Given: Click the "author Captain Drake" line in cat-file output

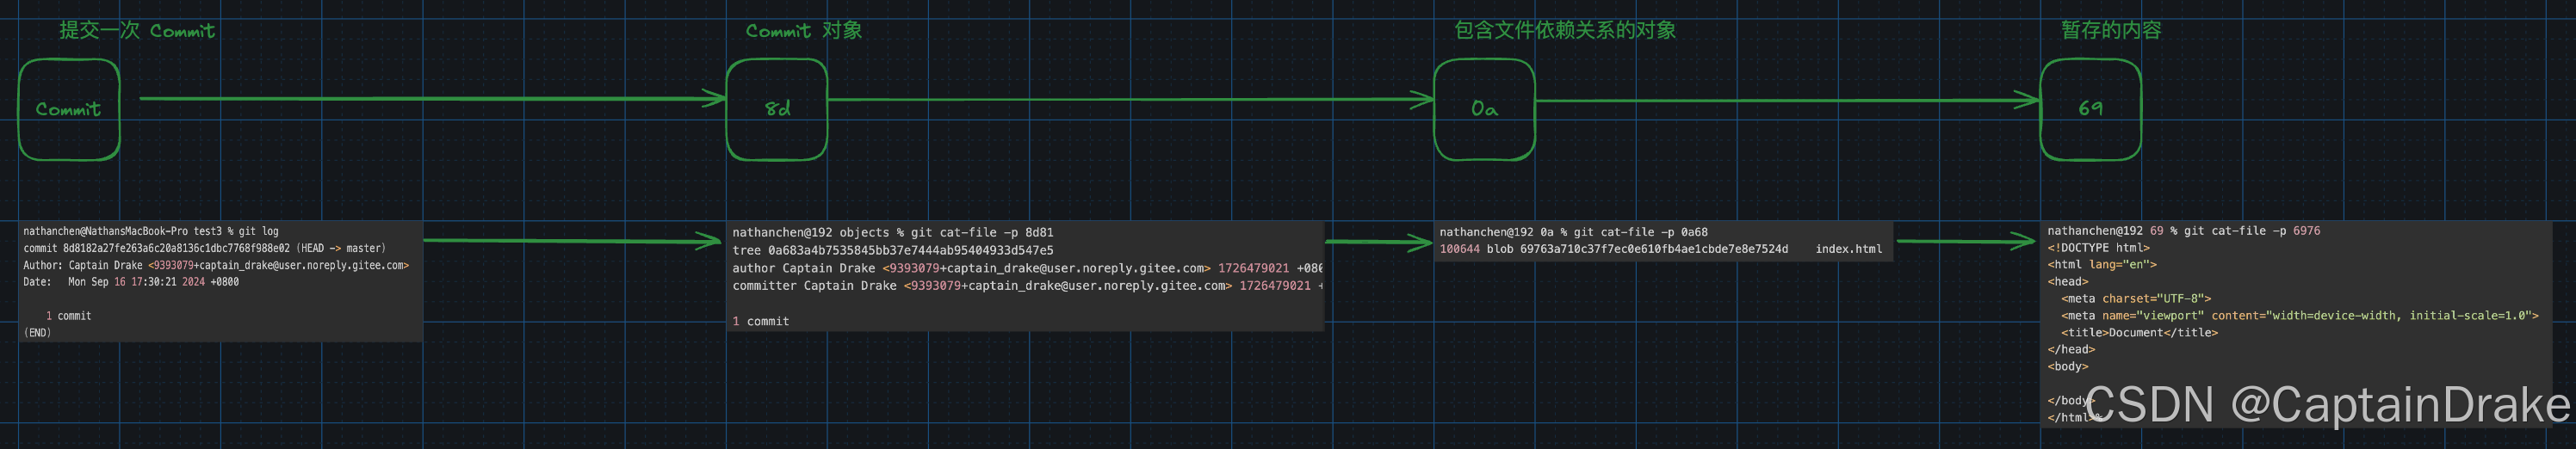Looking at the screenshot, I should pyautogui.click(x=1027, y=268).
